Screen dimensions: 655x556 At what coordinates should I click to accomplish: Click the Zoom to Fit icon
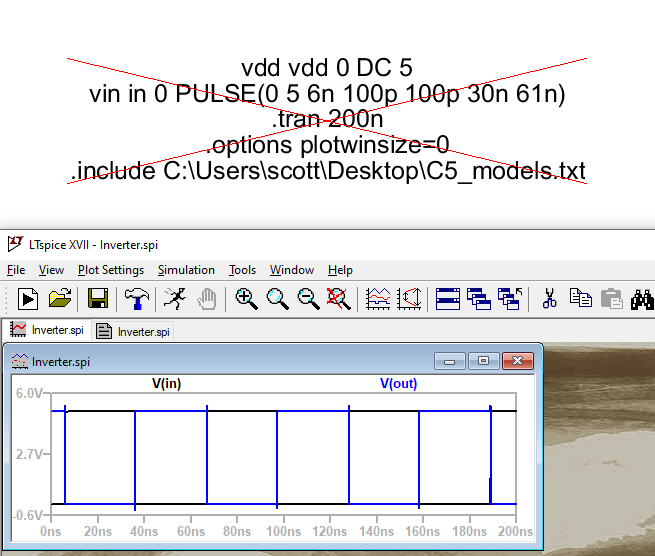coord(340,298)
